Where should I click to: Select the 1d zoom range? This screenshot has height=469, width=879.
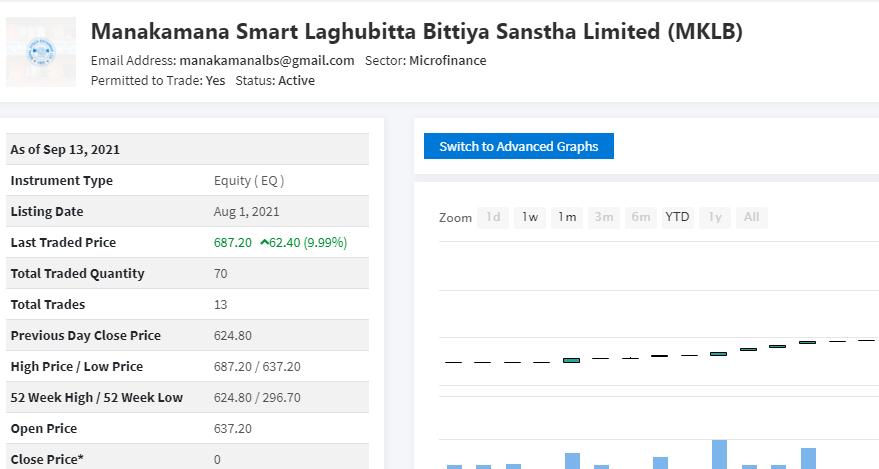(493, 217)
